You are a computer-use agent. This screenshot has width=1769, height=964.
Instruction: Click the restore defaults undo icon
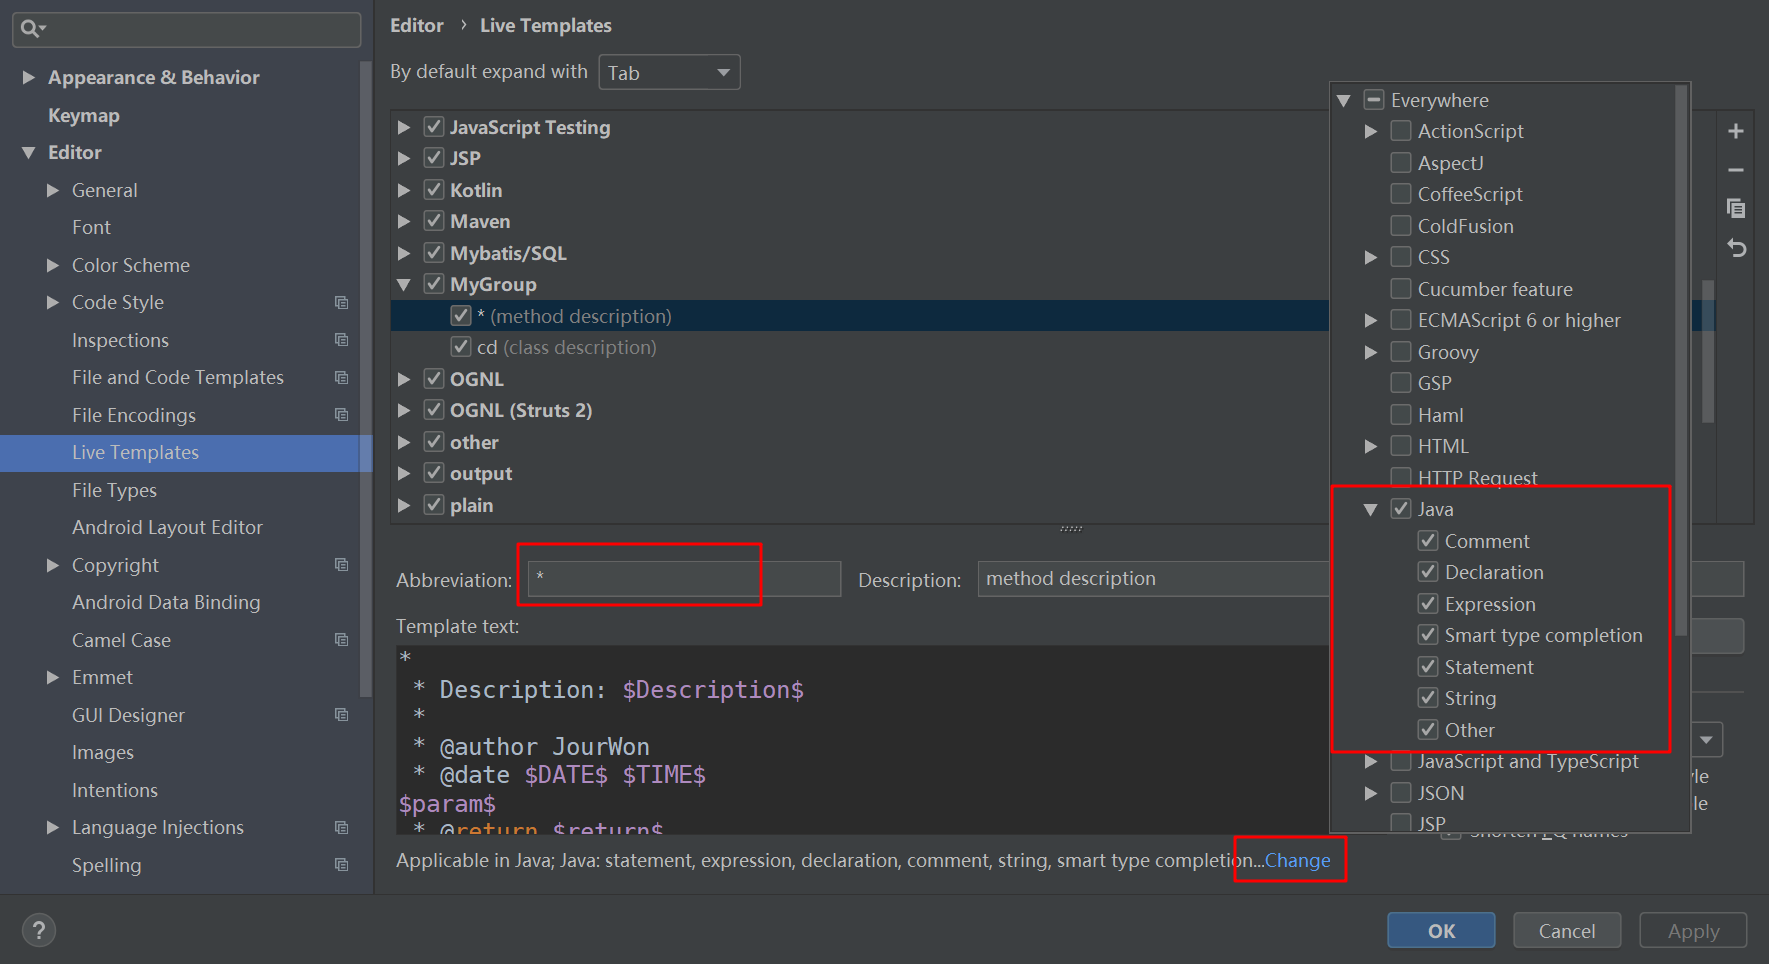[x=1737, y=247]
